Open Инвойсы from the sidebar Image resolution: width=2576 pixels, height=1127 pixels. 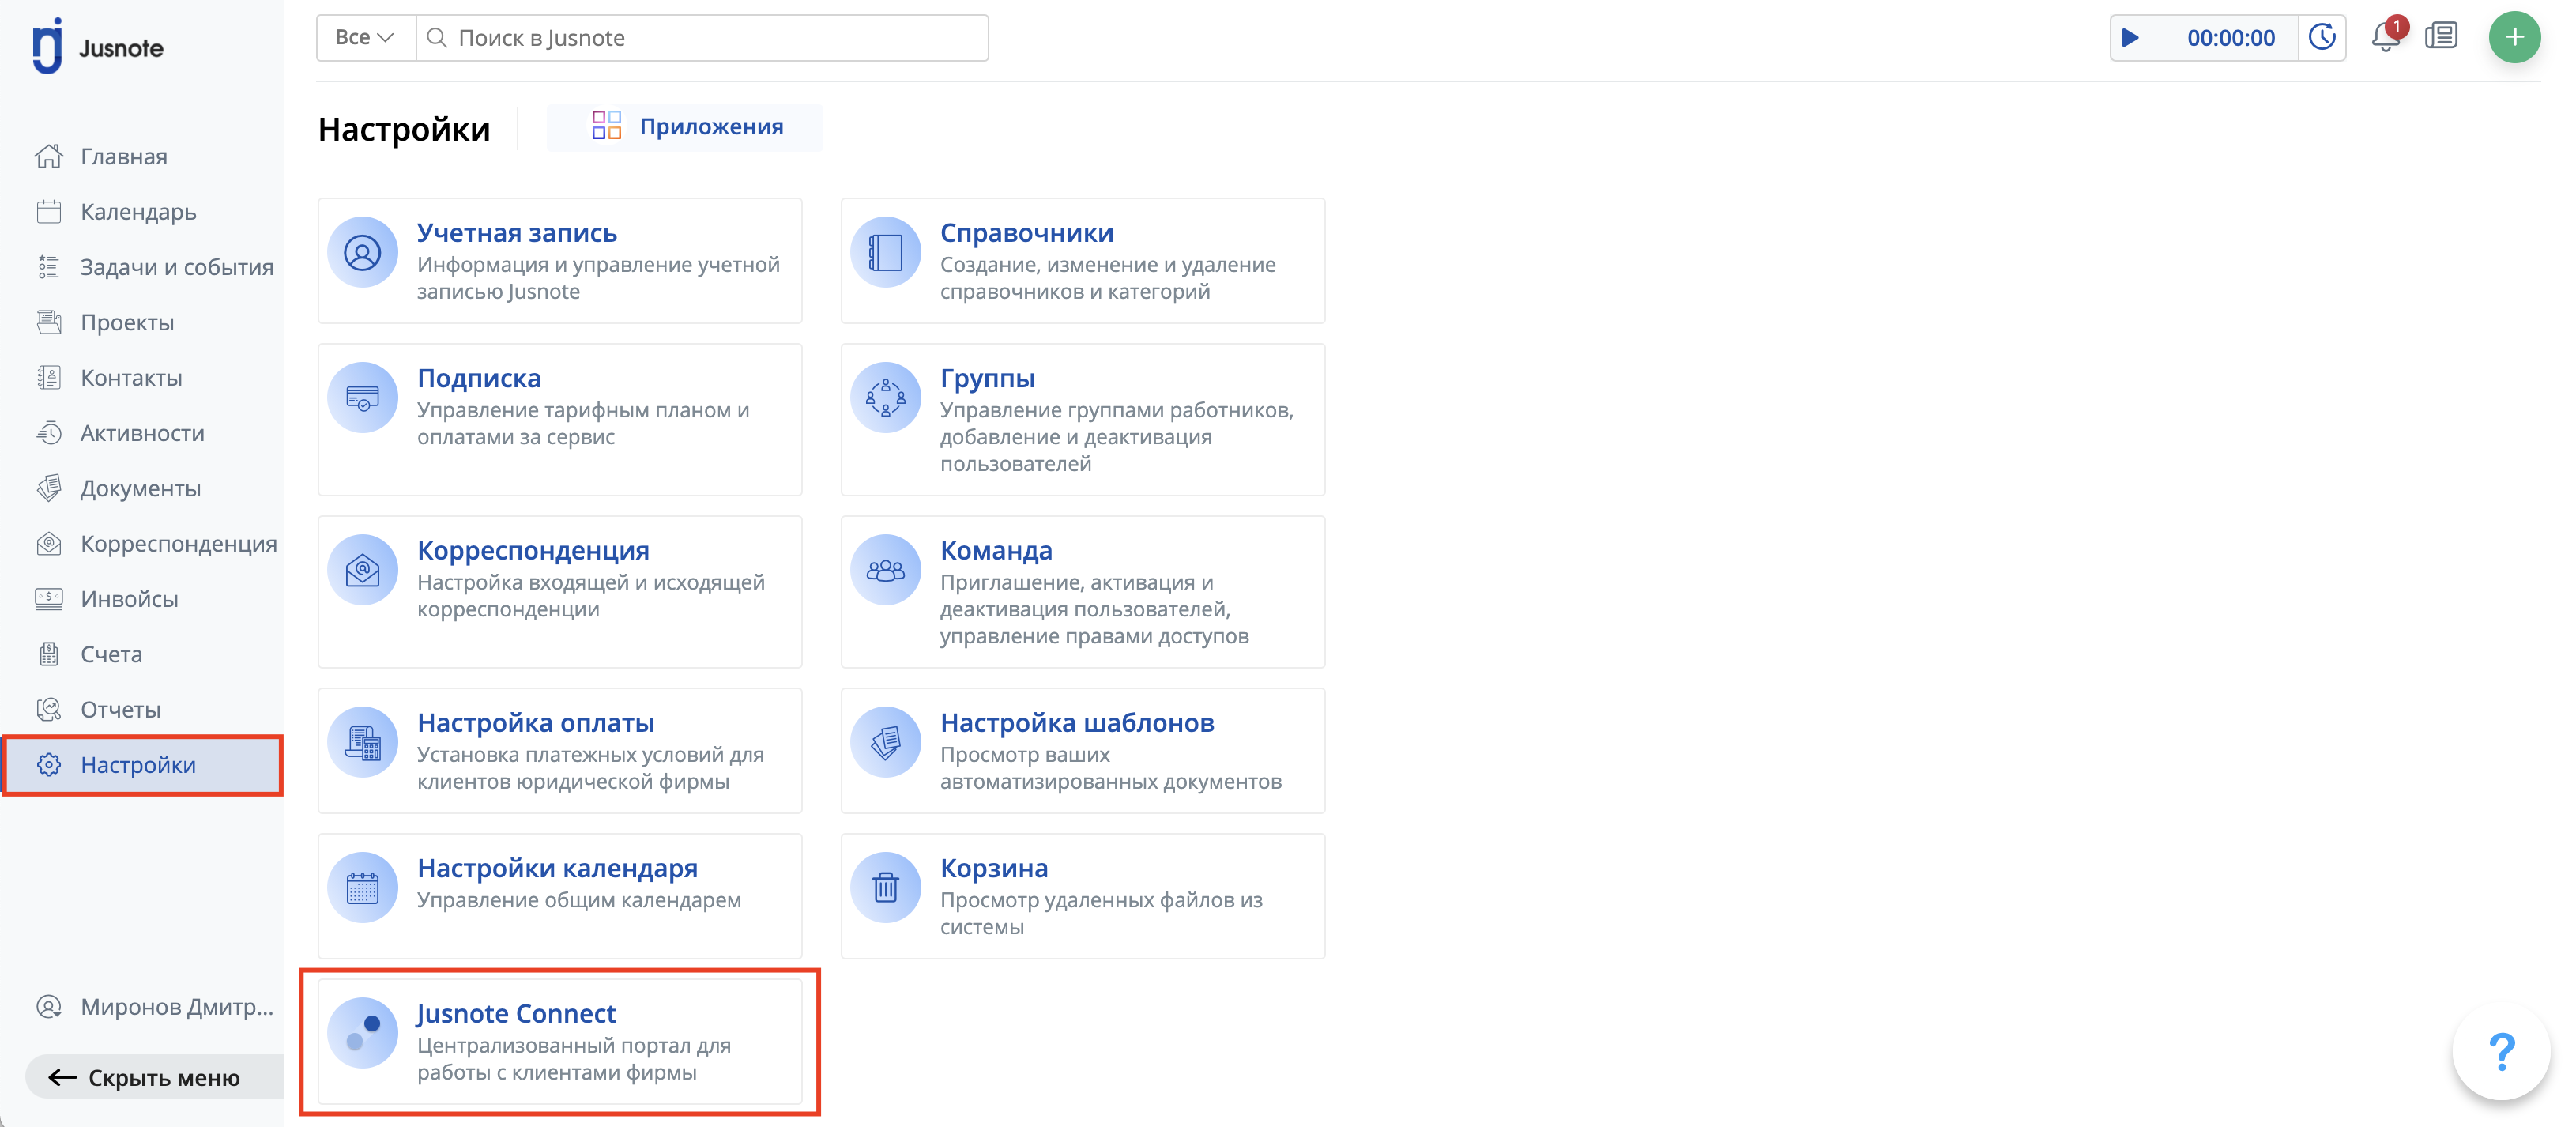(x=129, y=598)
